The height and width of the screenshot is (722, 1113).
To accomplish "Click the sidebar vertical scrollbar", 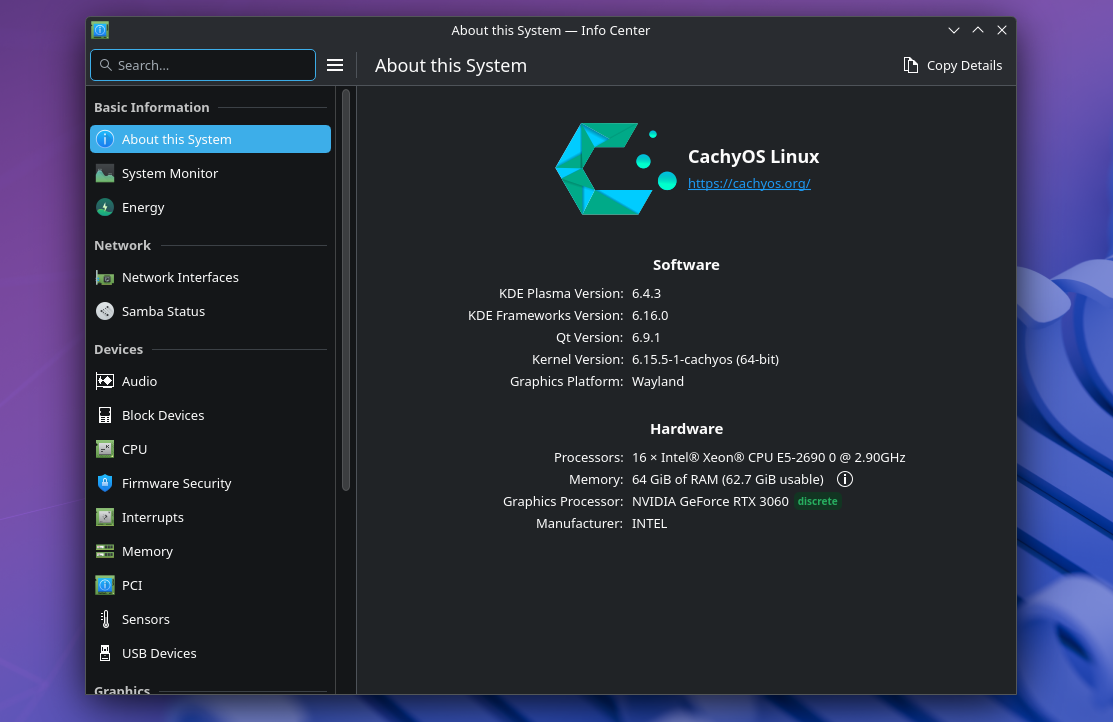I will click(346, 290).
